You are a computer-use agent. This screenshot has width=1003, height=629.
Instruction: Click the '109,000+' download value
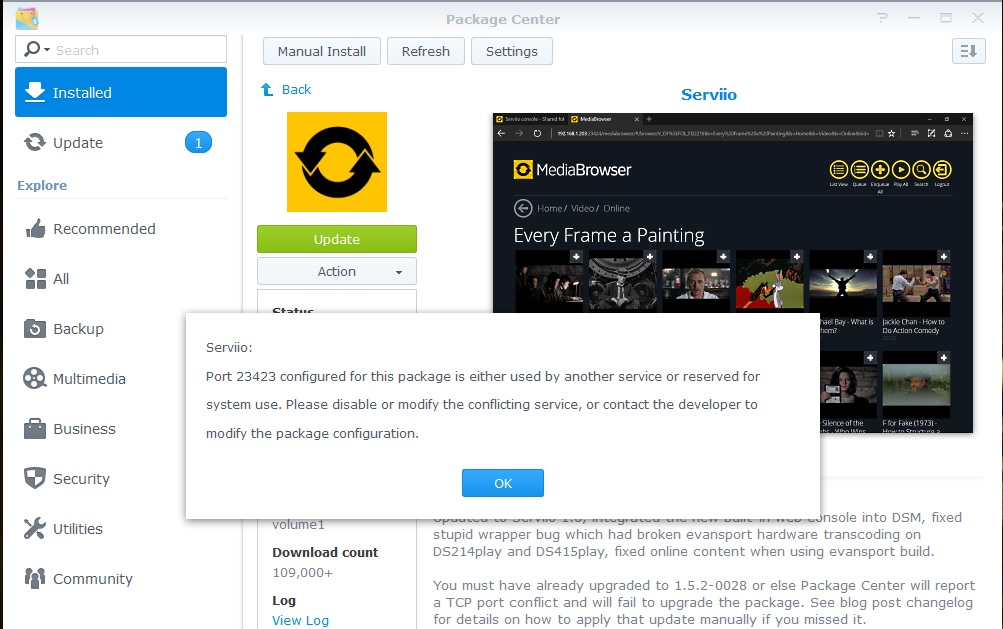[303, 573]
